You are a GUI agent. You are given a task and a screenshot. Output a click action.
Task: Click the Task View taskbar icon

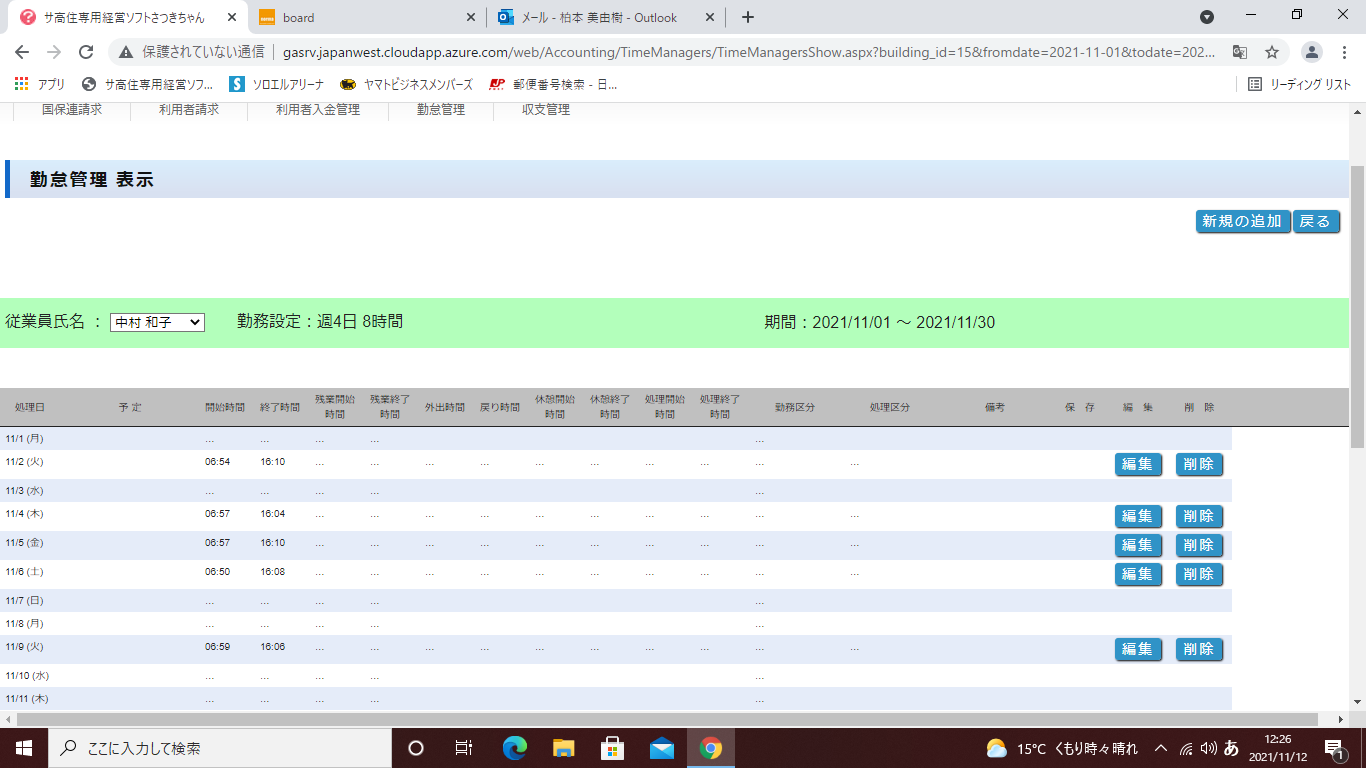tap(464, 748)
